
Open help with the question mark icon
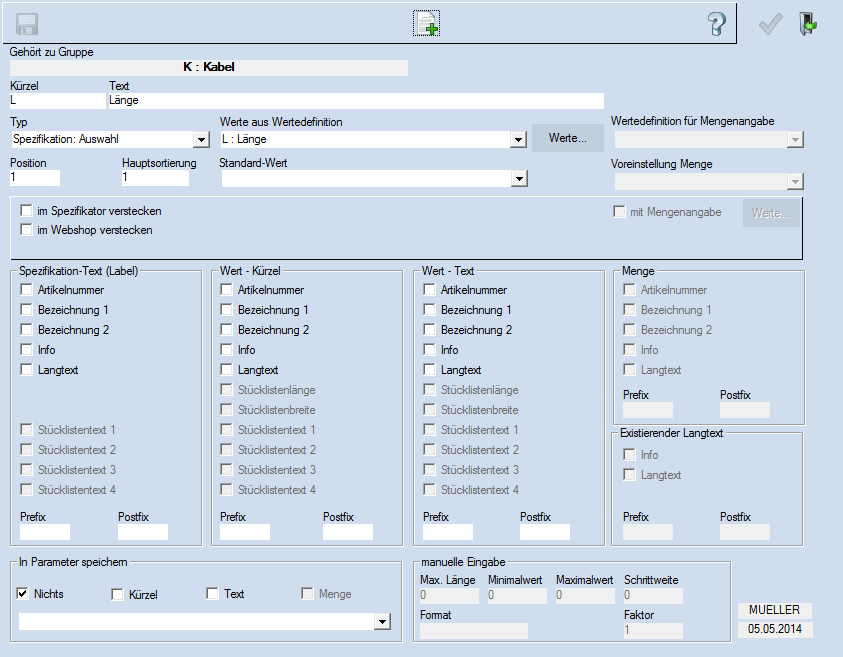pyautogui.click(x=715, y=24)
